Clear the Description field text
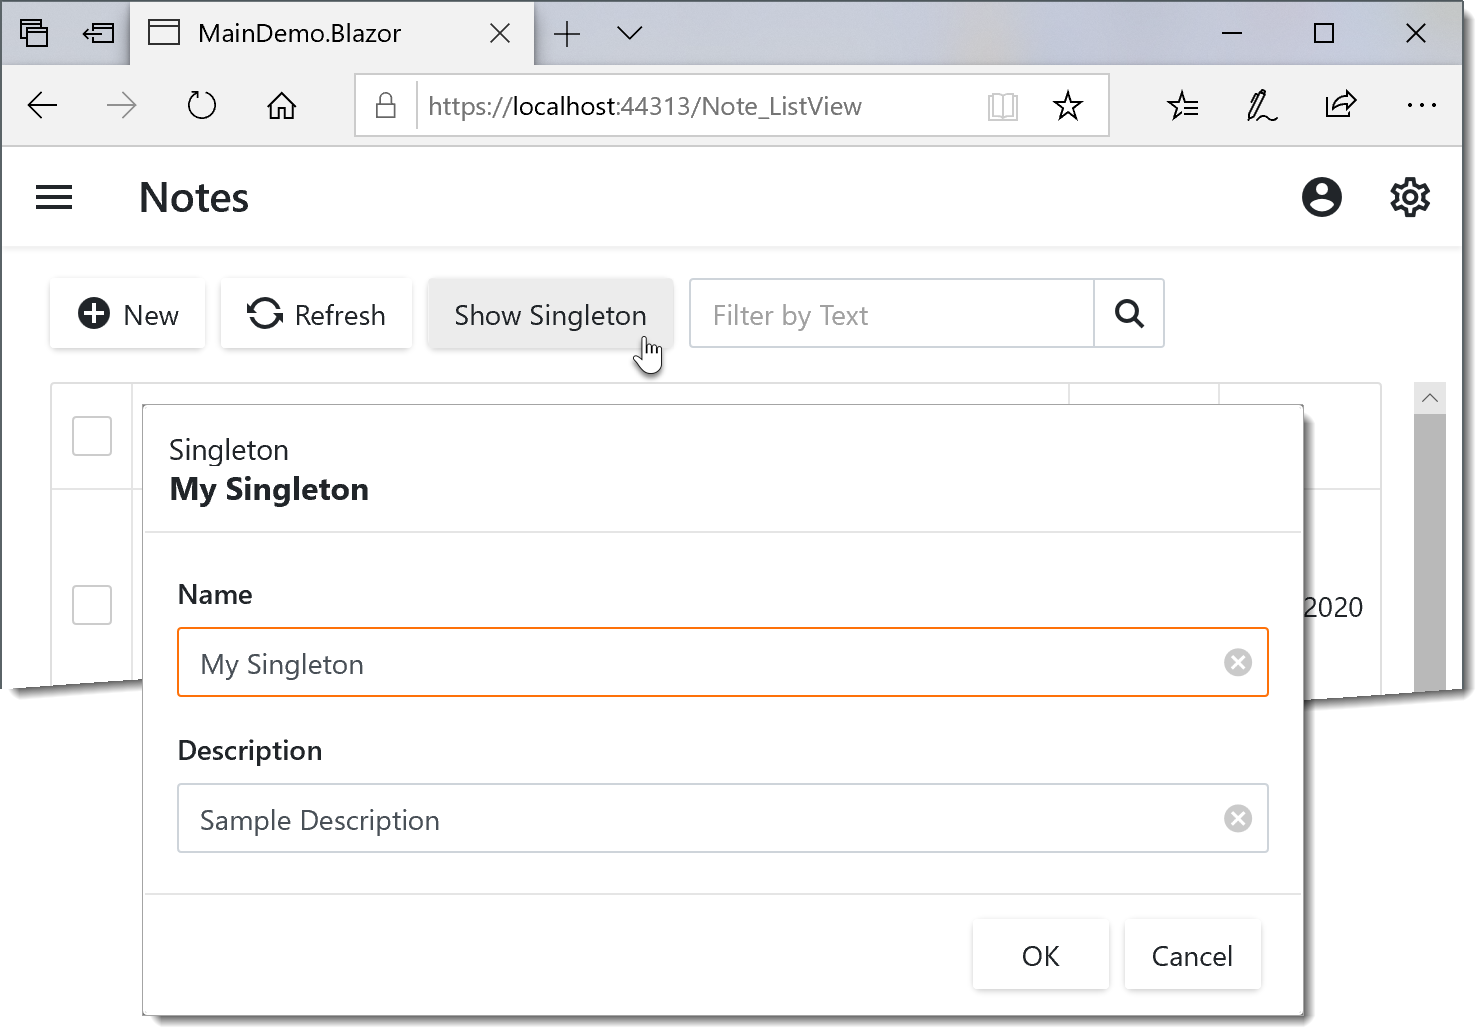 [1238, 819]
